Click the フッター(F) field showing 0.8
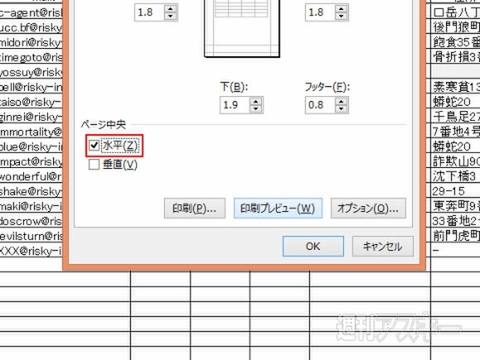Viewport: 480px width, 360px height. pyautogui.click(x=320, y=105)
